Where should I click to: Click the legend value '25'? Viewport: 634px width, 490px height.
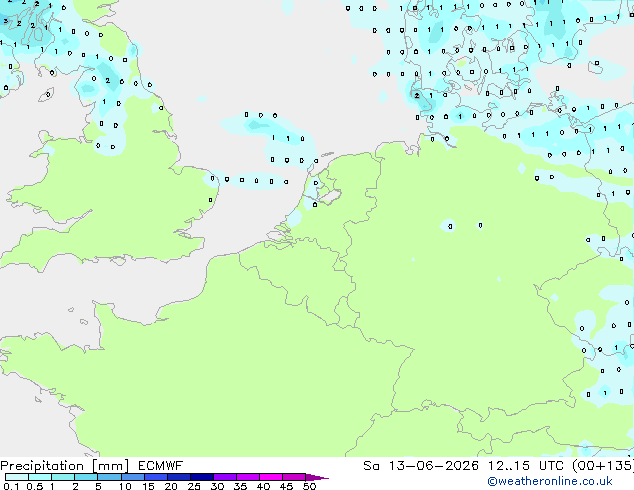[194, 486]
